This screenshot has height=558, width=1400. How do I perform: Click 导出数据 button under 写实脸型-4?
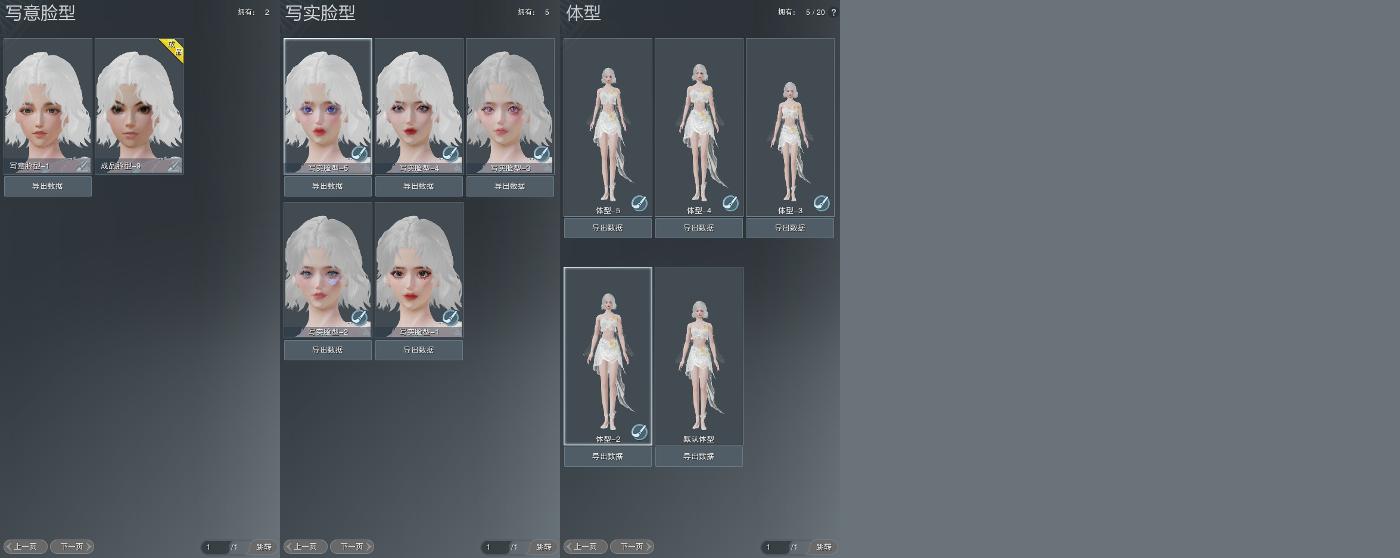(419, 186)
